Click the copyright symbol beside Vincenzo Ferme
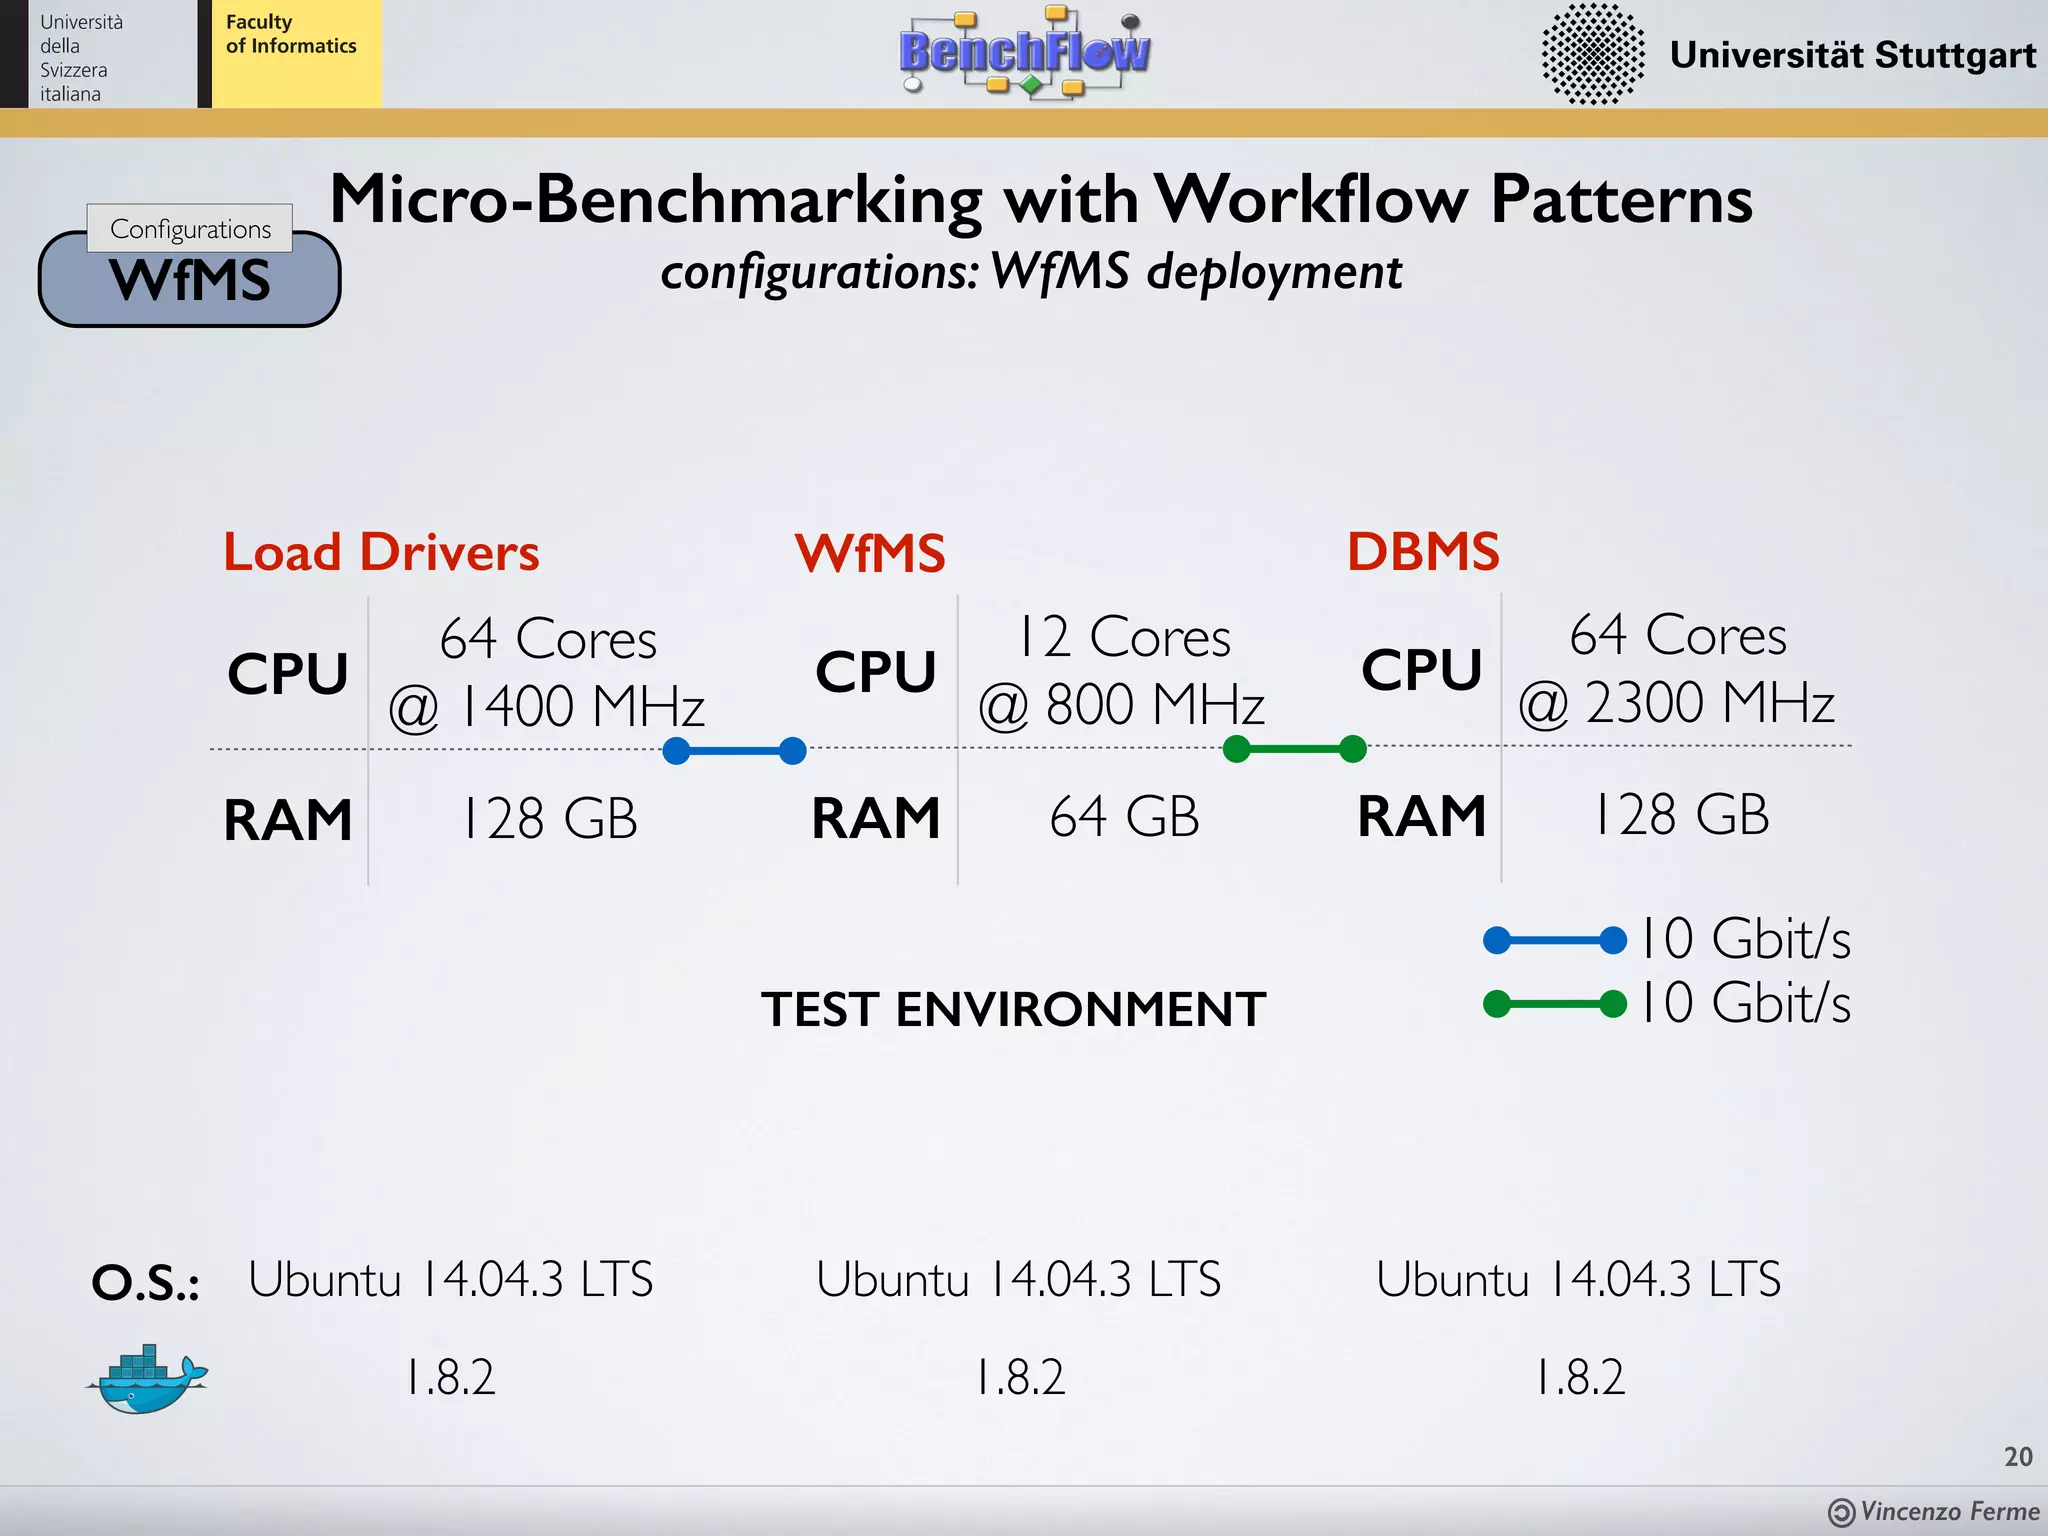 pyautogui.click(x=1841, y=1513)
